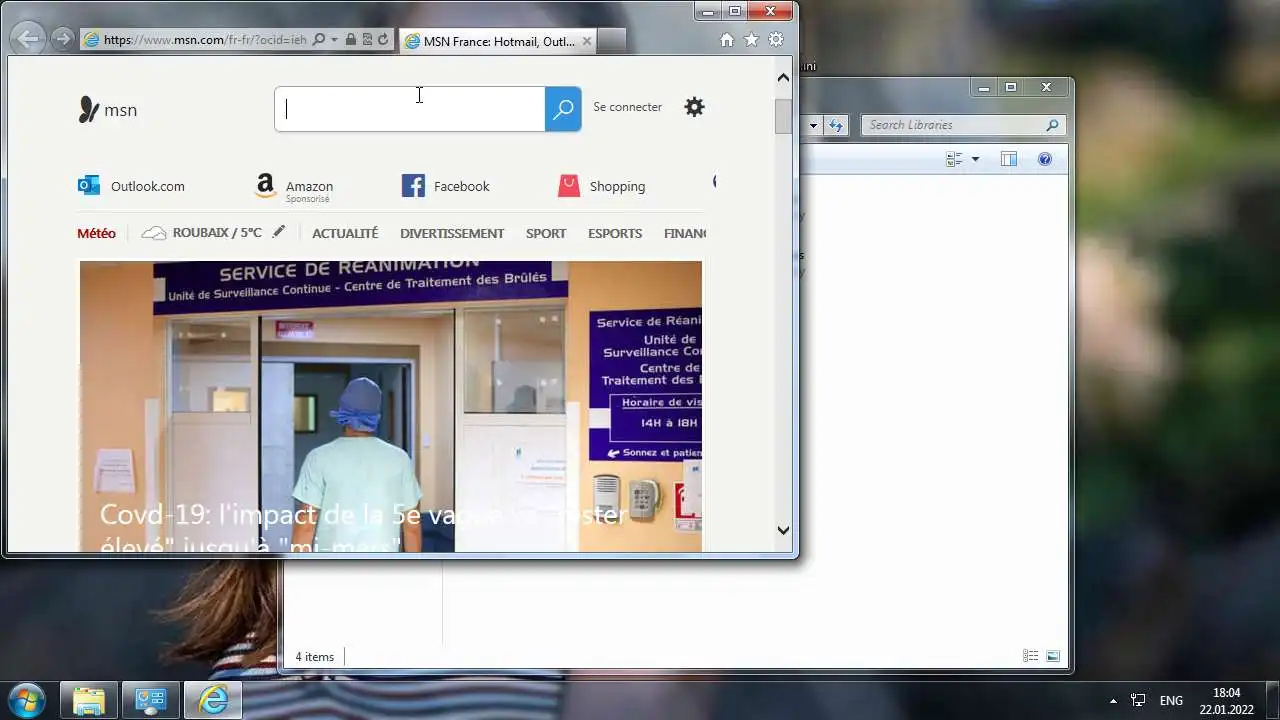Image resolution: width=1280 pixels, height=720 pixels.
Task: Minimize the Libraries Explorer window
Action: point(984,87)
